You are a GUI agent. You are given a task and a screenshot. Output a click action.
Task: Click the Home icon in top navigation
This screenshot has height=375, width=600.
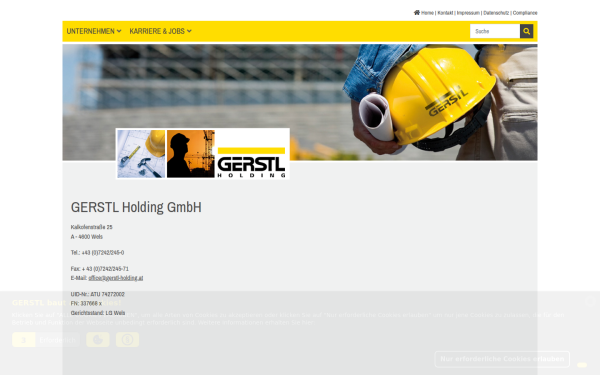tap(417, 13)
